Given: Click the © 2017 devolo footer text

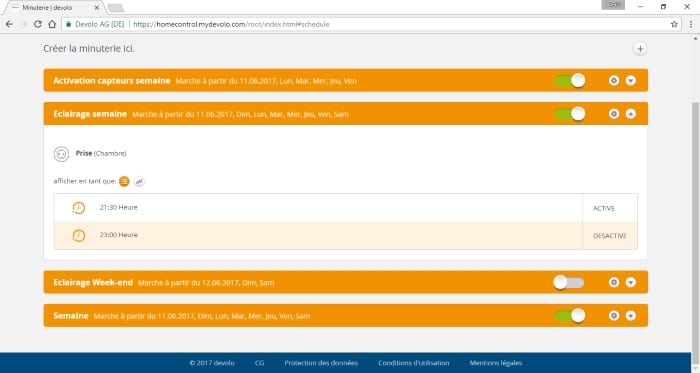Looking at the screenshot, I should 212,363.
